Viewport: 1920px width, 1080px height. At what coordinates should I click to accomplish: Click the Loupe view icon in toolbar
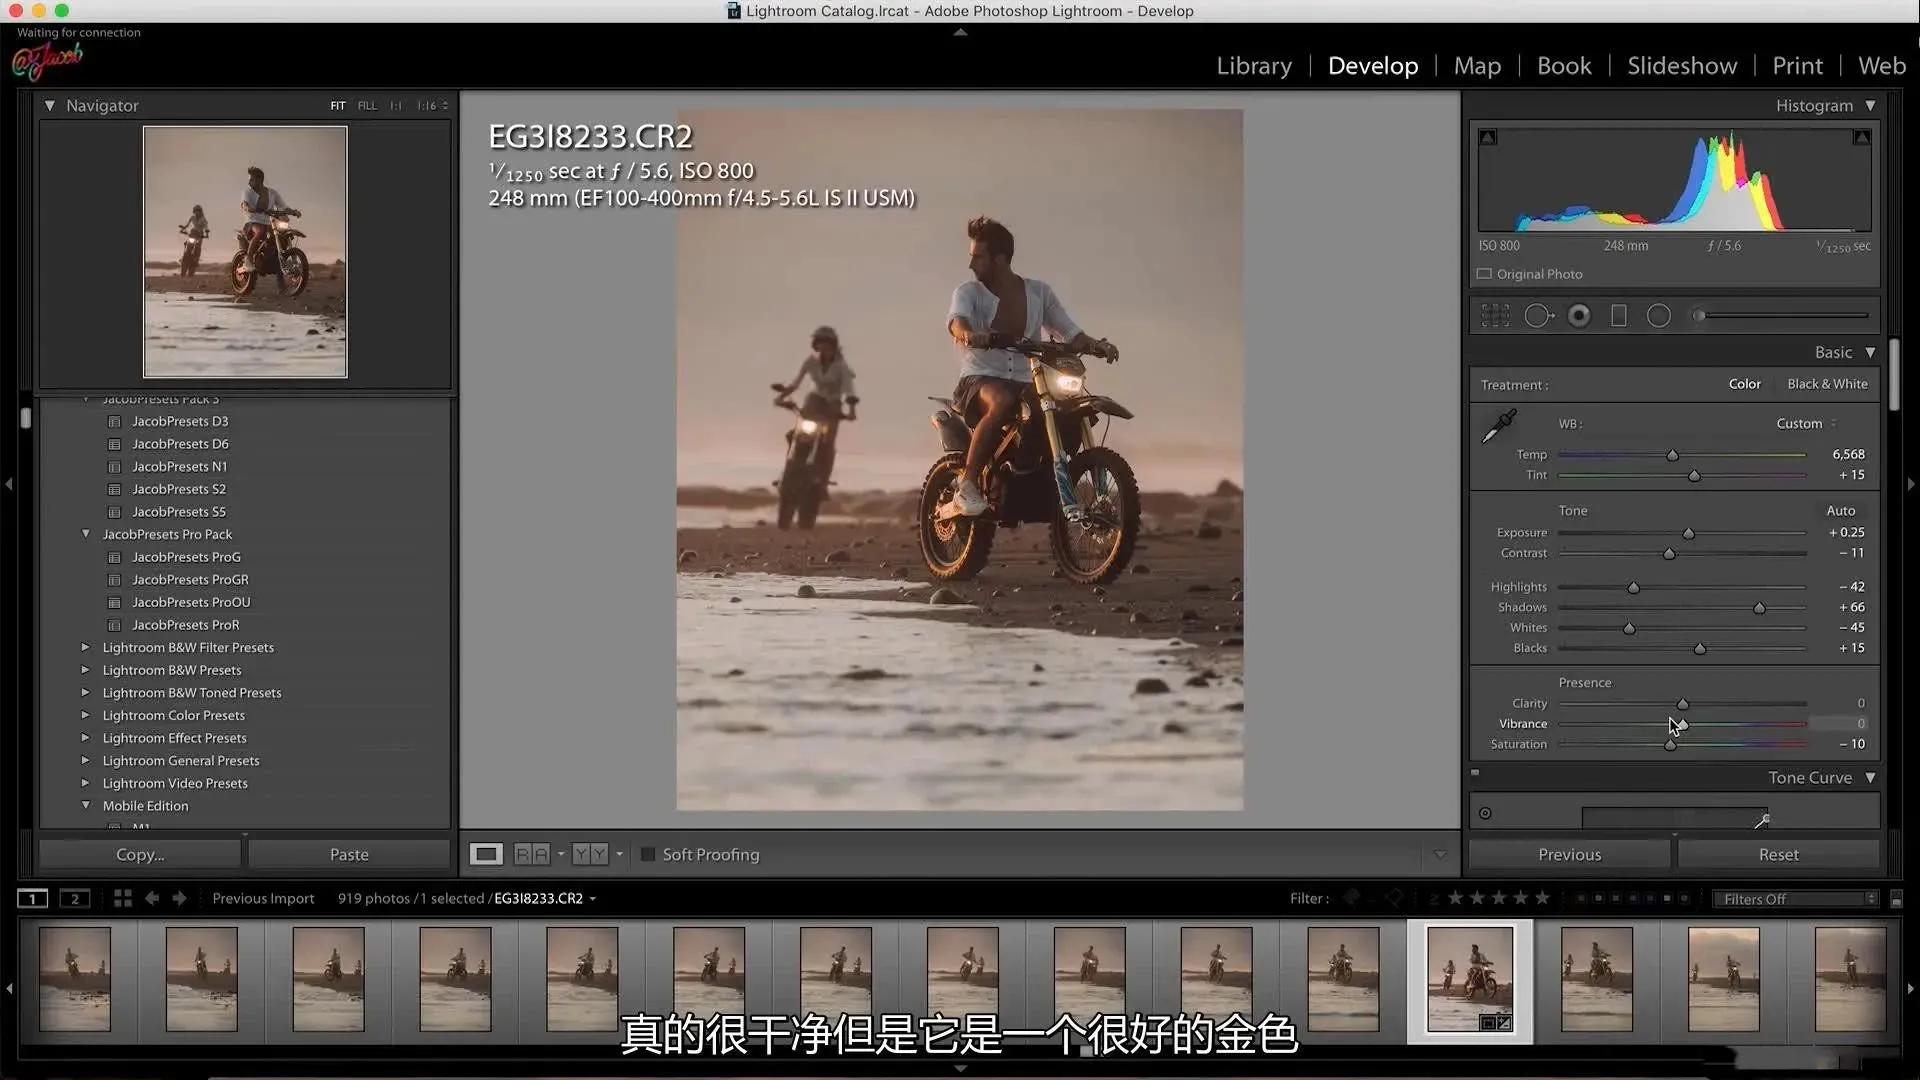486,854
